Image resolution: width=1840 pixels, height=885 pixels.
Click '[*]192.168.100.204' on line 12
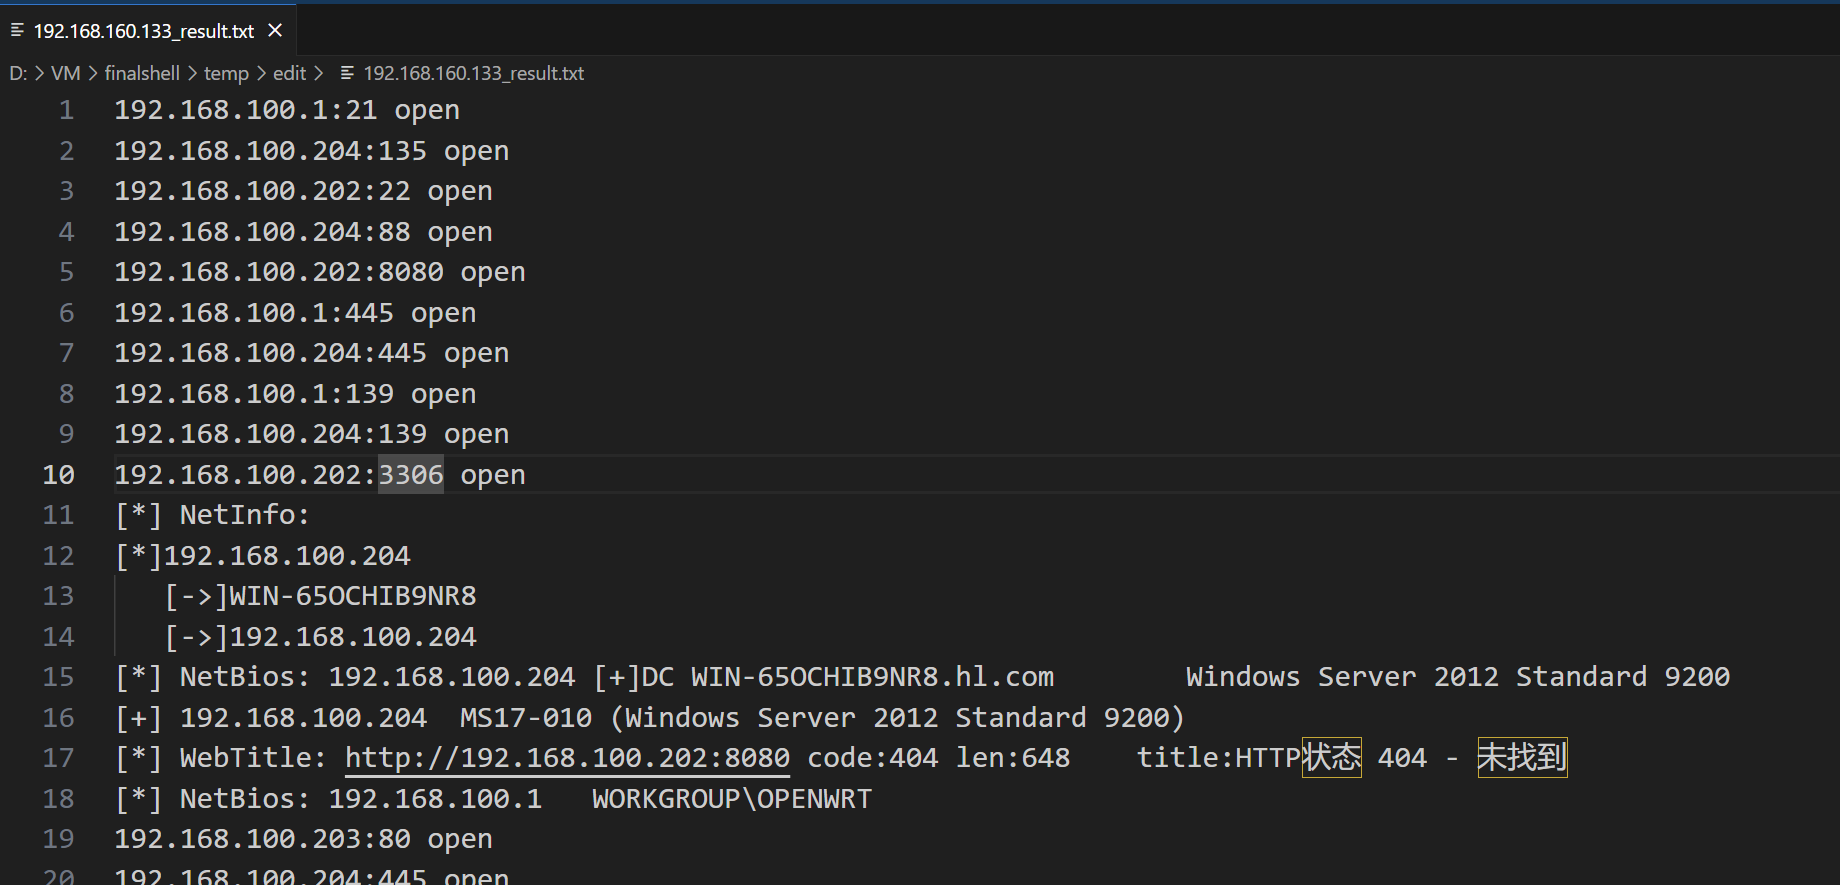(x=262, y=556)
